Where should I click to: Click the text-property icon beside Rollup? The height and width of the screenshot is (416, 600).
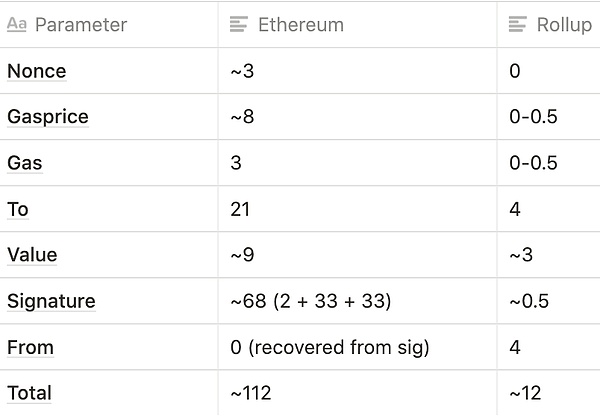click(518, 25)
